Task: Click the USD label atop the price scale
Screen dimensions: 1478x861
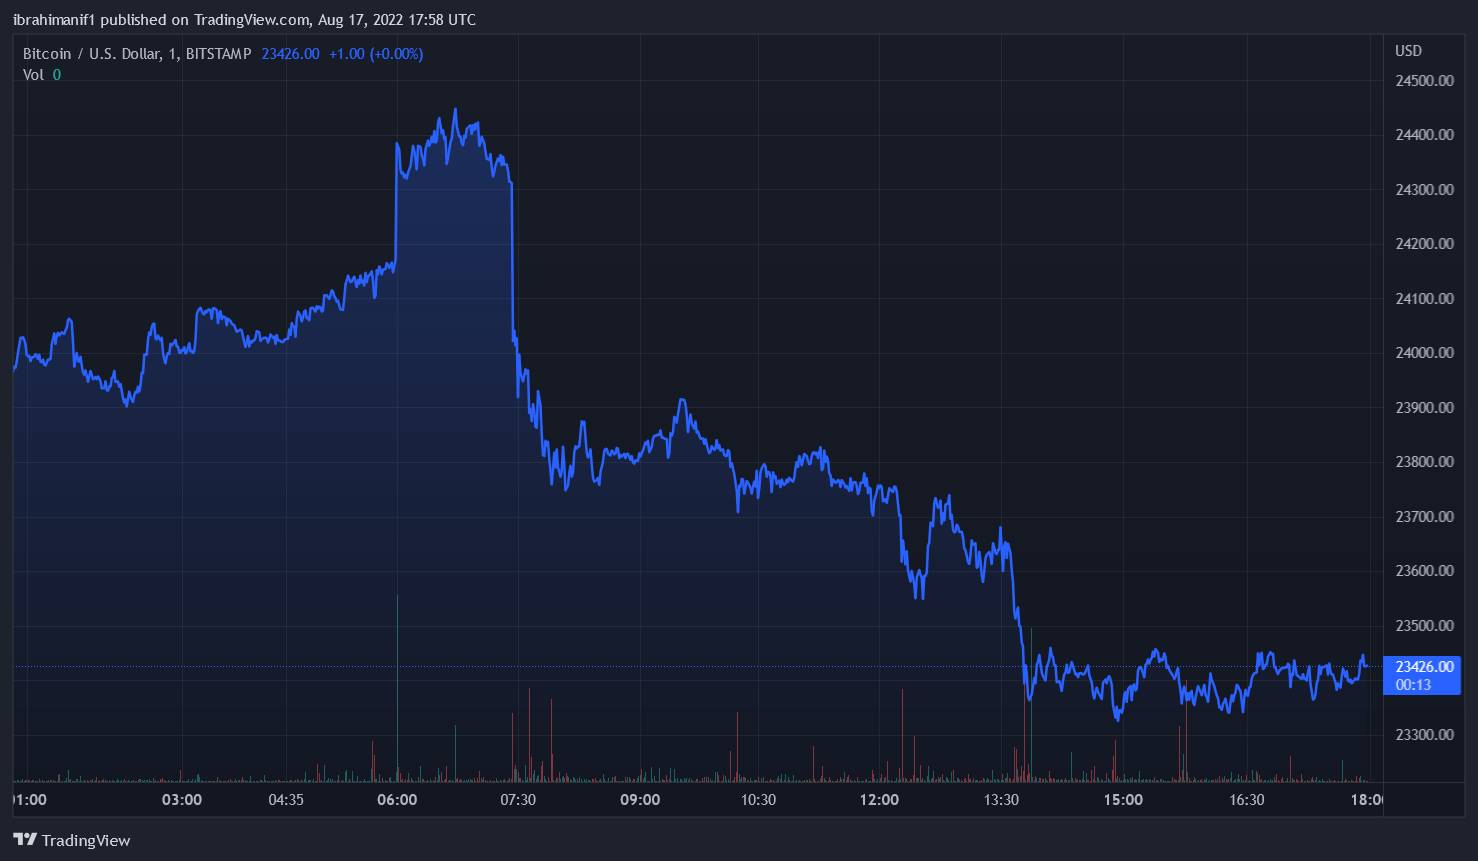Action: [1408, 51]
